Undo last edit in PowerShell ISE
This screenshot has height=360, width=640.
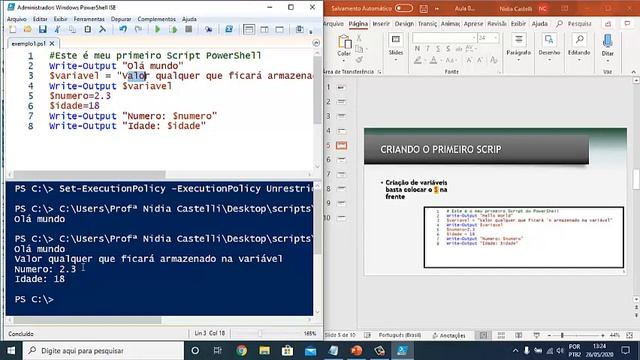point(123,29)
